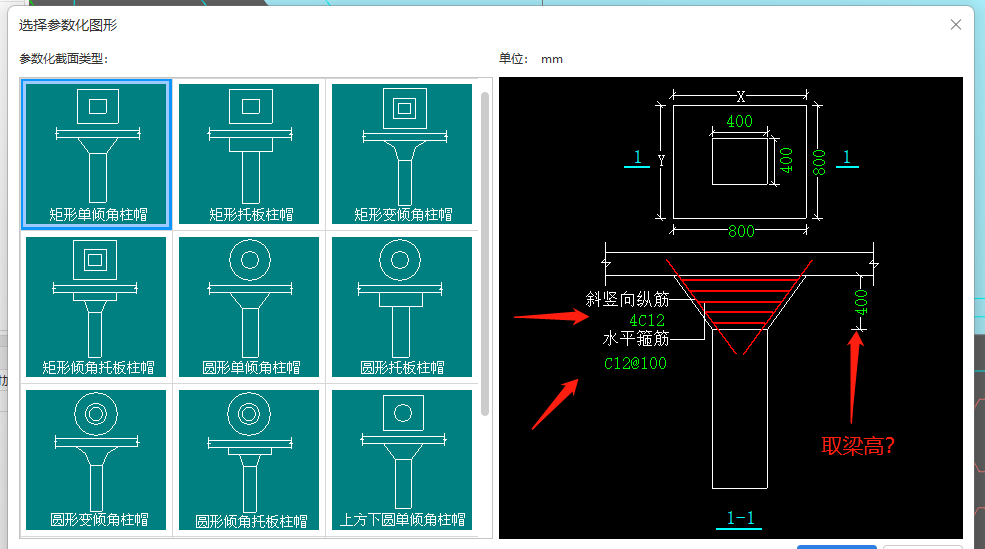Click the 斜竖向纵筋 label
985x549 pixels.
[628, 299]
